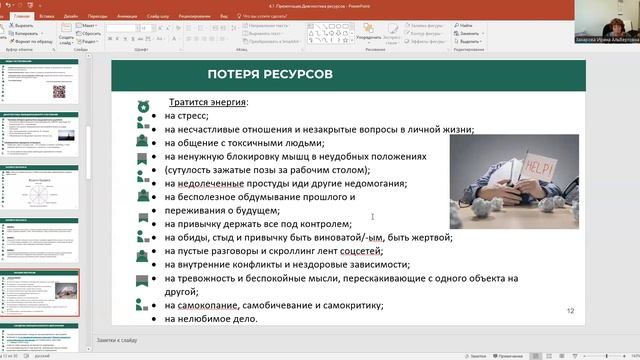Increase list indent level icon
The height and width of the screenshot is (360, 640).
223,28
